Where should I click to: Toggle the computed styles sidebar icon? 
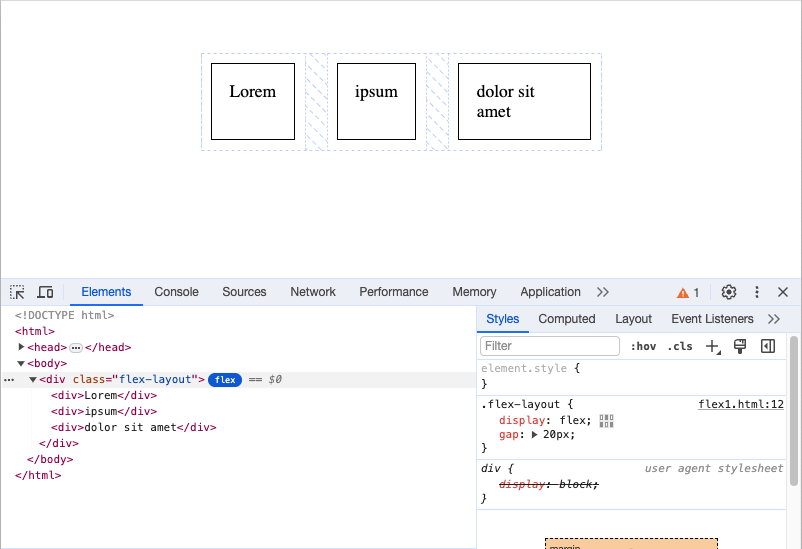[x=768, y=346]
